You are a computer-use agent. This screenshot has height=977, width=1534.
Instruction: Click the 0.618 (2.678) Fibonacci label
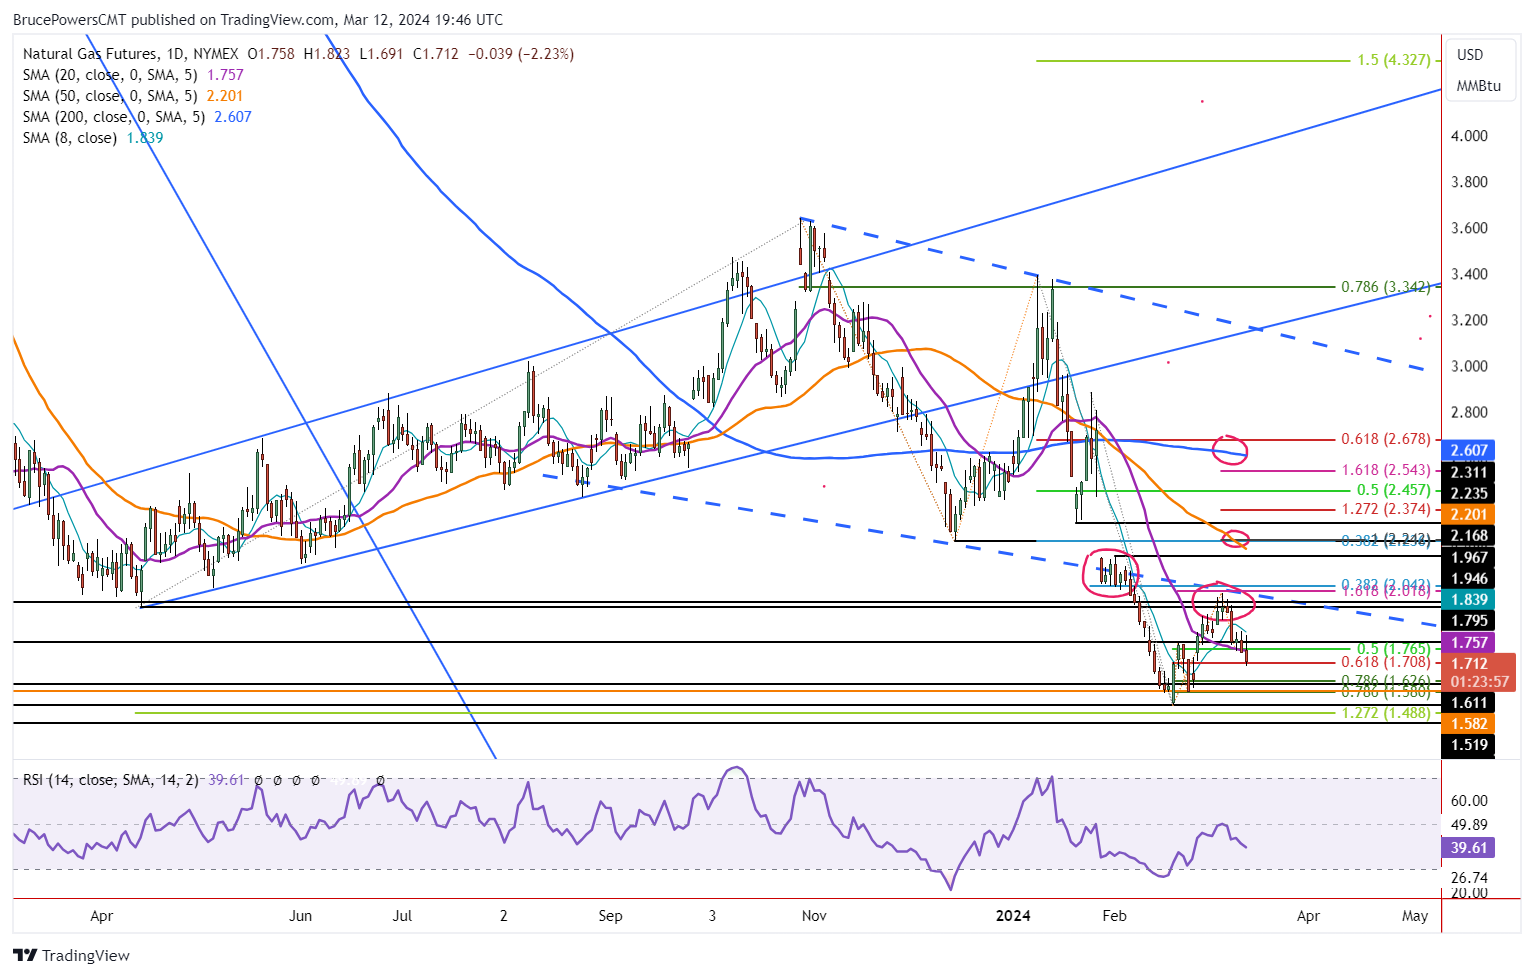pos(1386,439)
